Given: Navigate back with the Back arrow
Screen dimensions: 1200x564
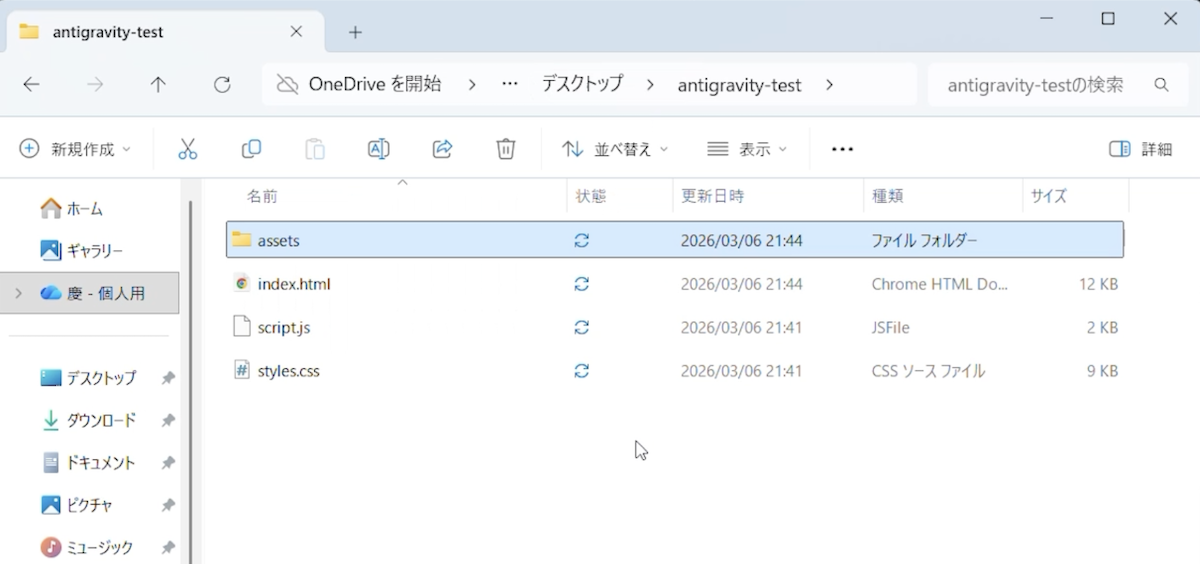Looking at the screenshot, I should [x=31, y=85].
